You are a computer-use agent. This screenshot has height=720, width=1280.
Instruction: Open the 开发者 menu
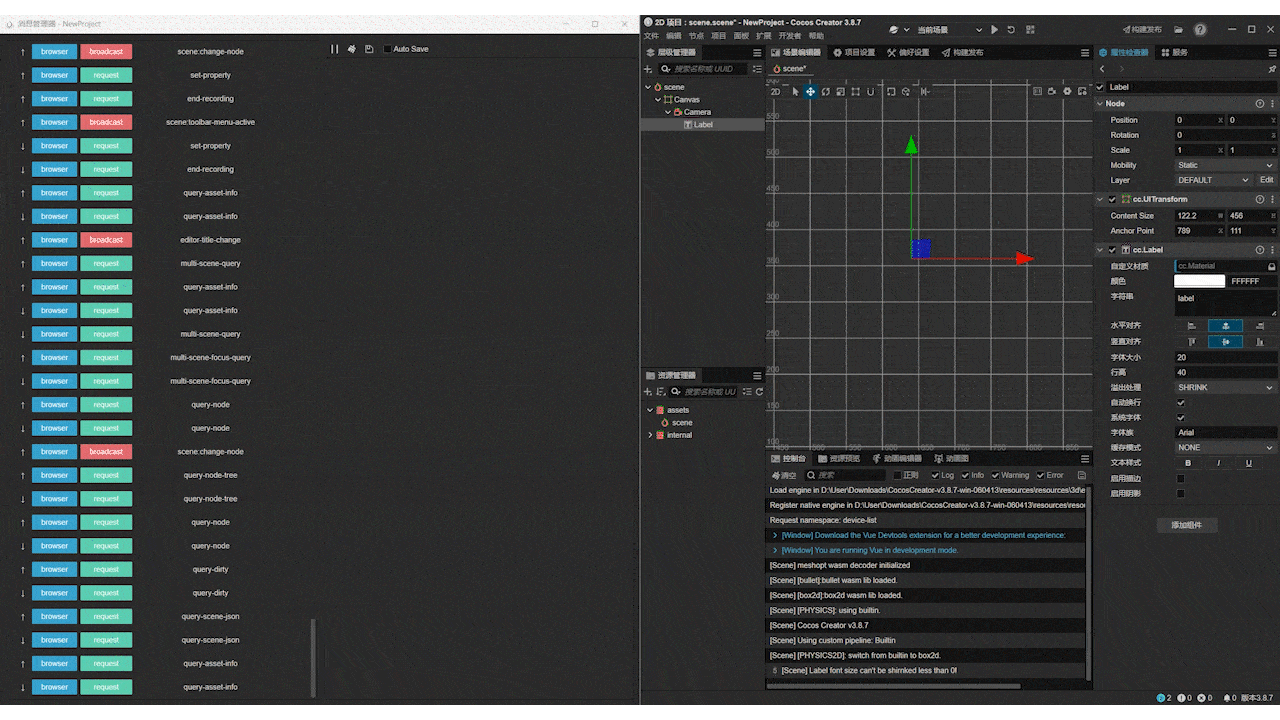coord(790,36)
